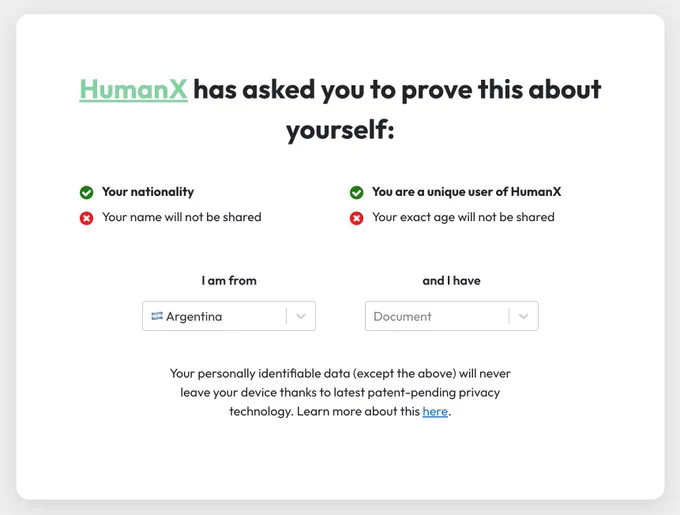Click the green check icon beside Your nationality
This screenshot has width=680, height=515.
pos(86,192)
